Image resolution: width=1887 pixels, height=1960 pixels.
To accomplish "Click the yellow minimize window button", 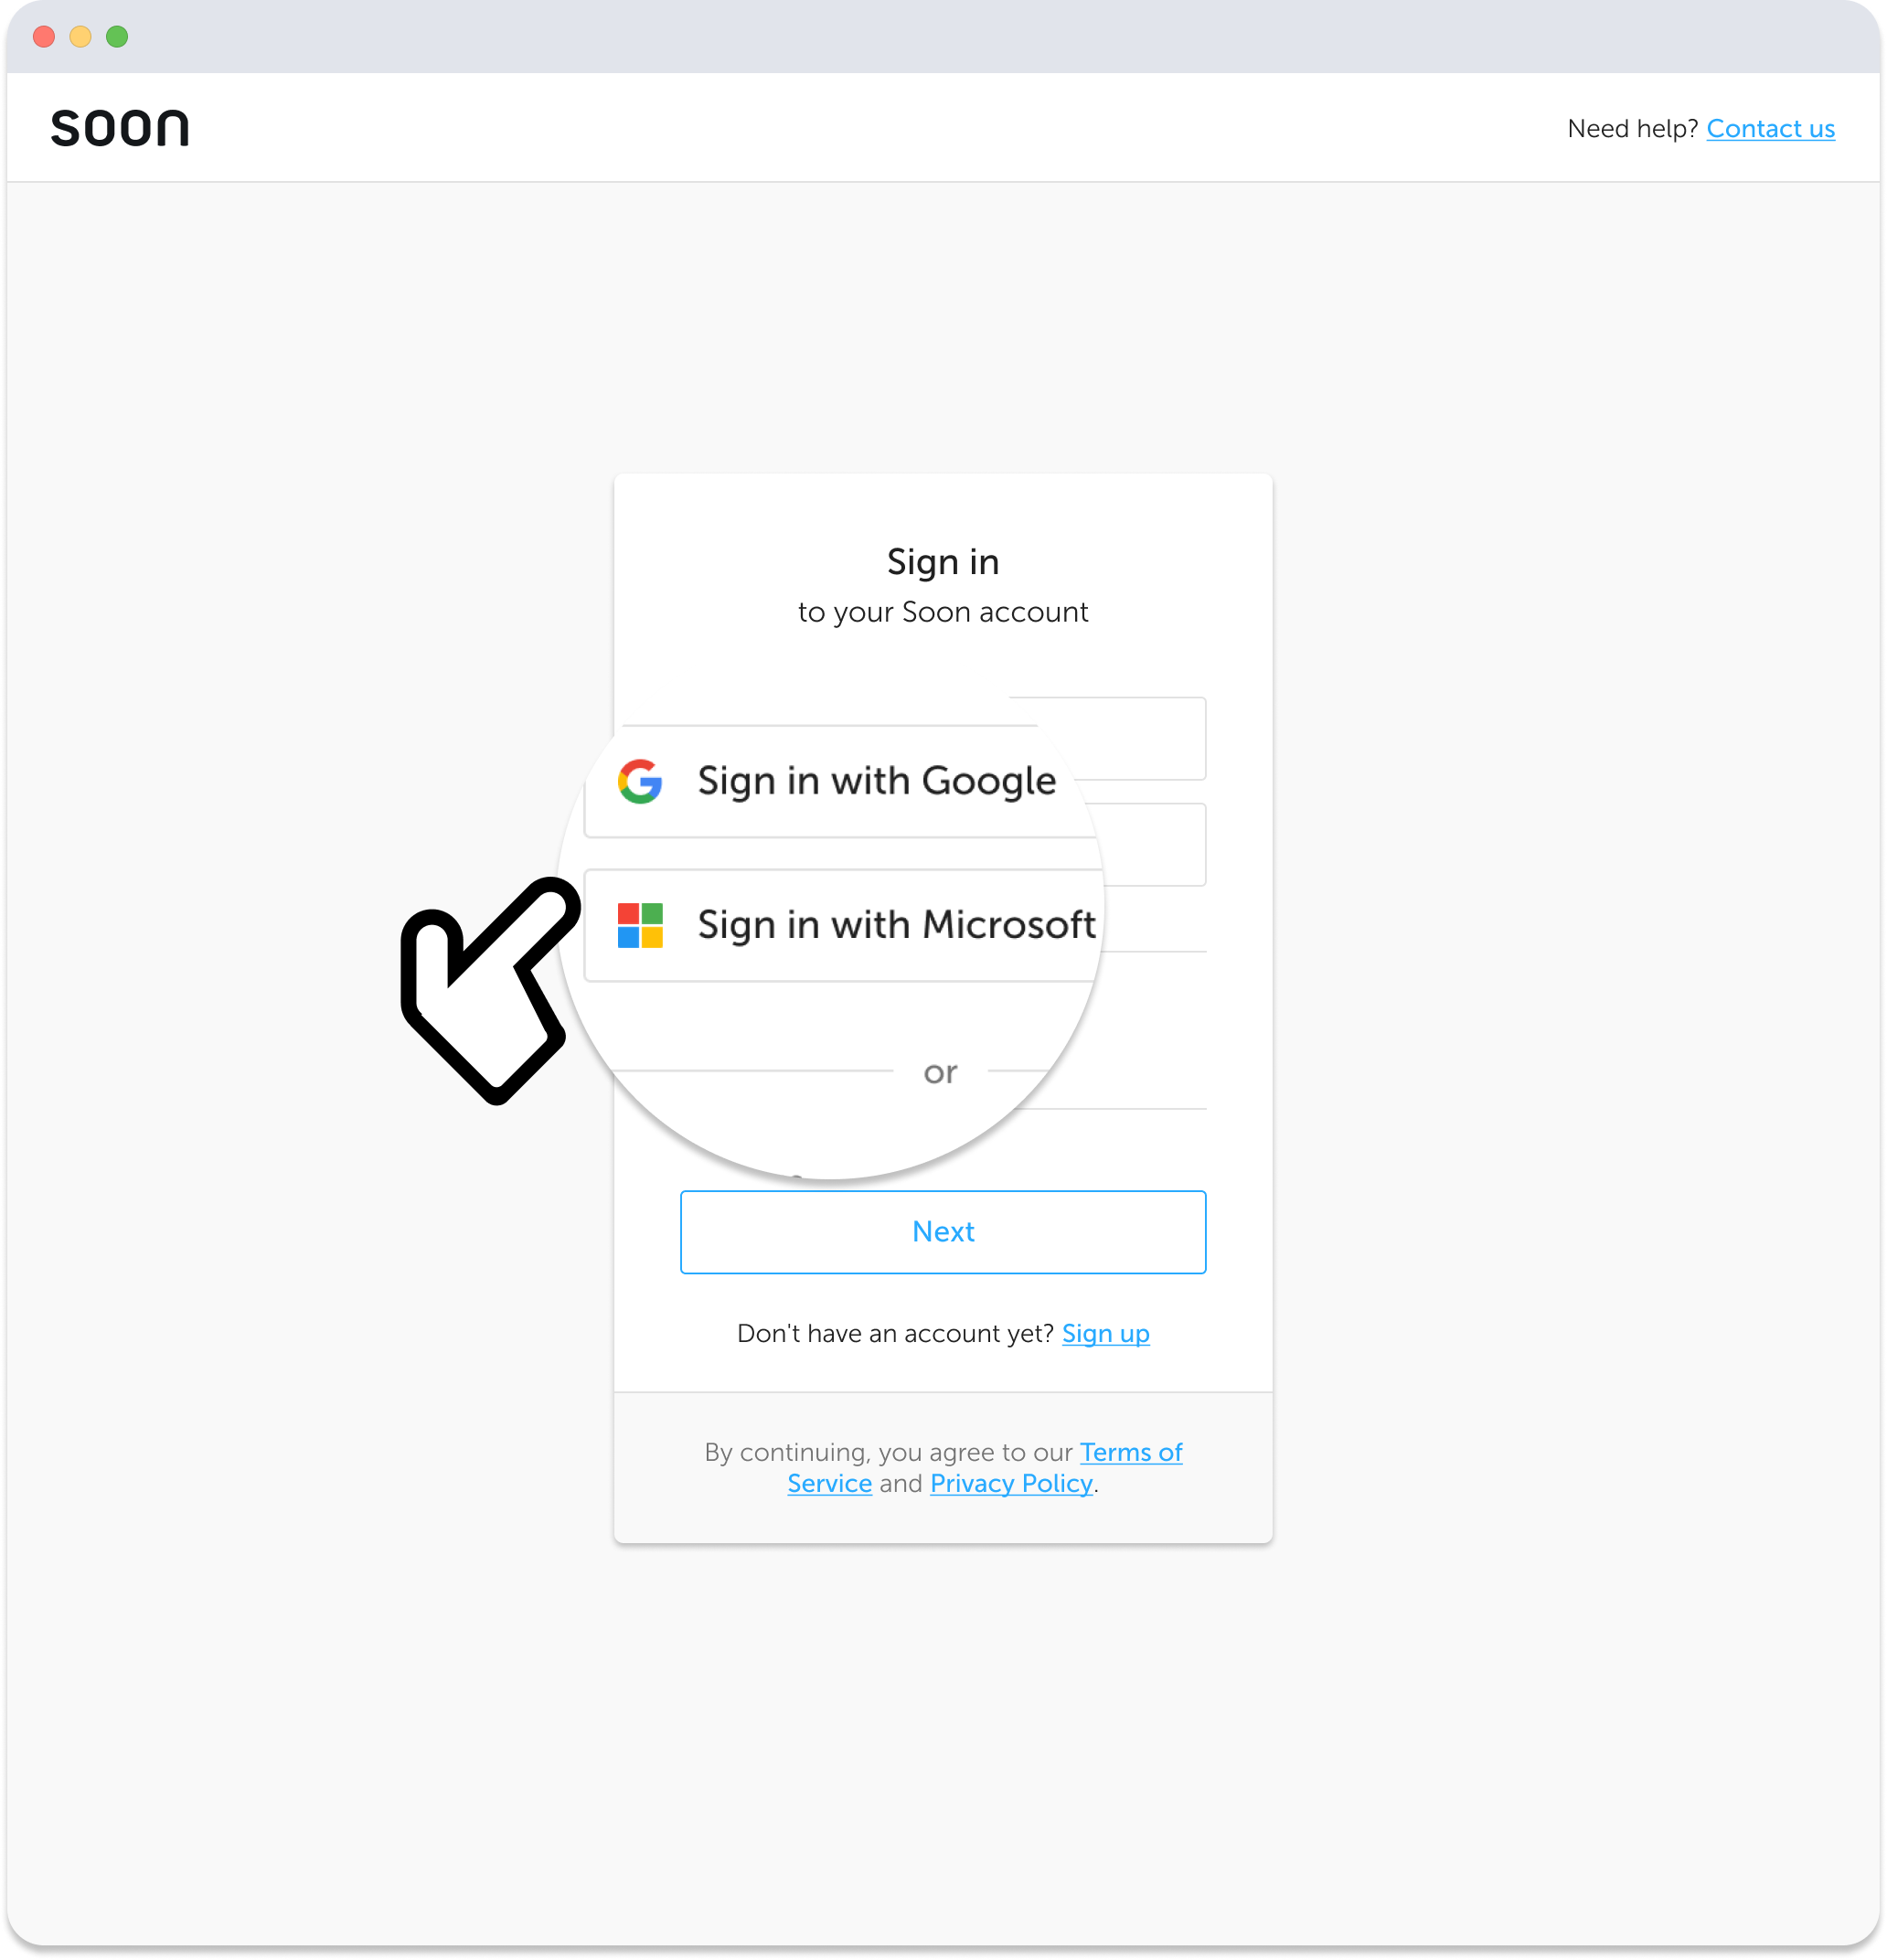I will [x=81, y=37].
